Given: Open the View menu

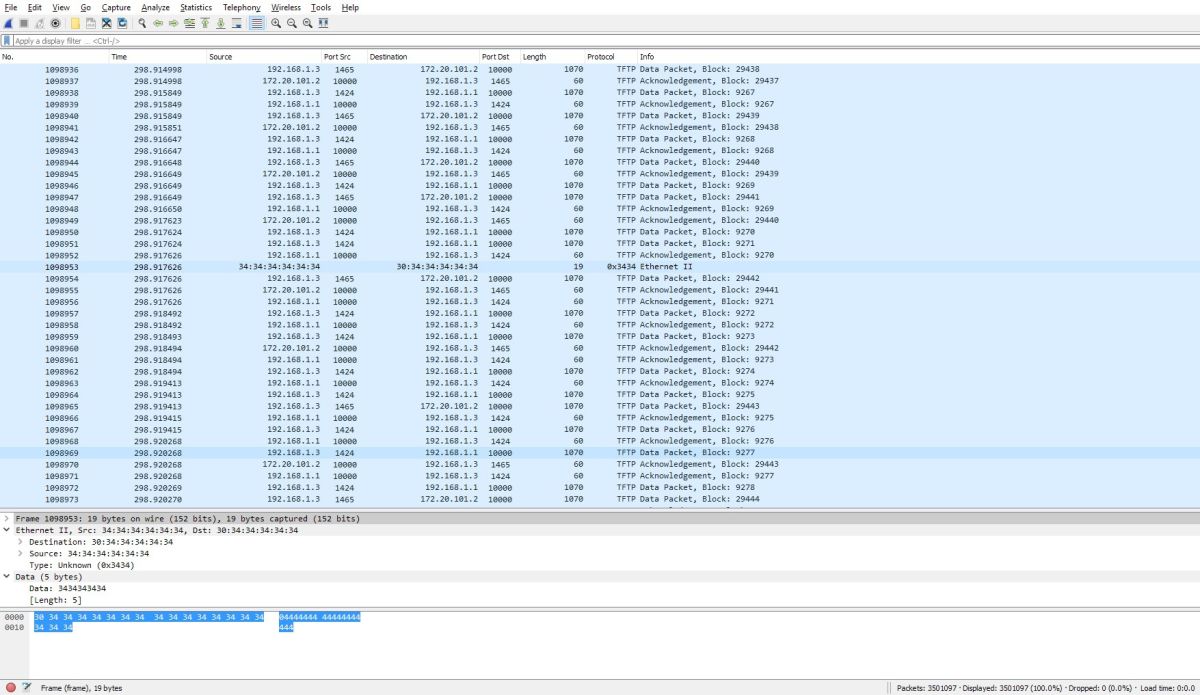Looking at the screenshot, I should click(x=61, y=7).
